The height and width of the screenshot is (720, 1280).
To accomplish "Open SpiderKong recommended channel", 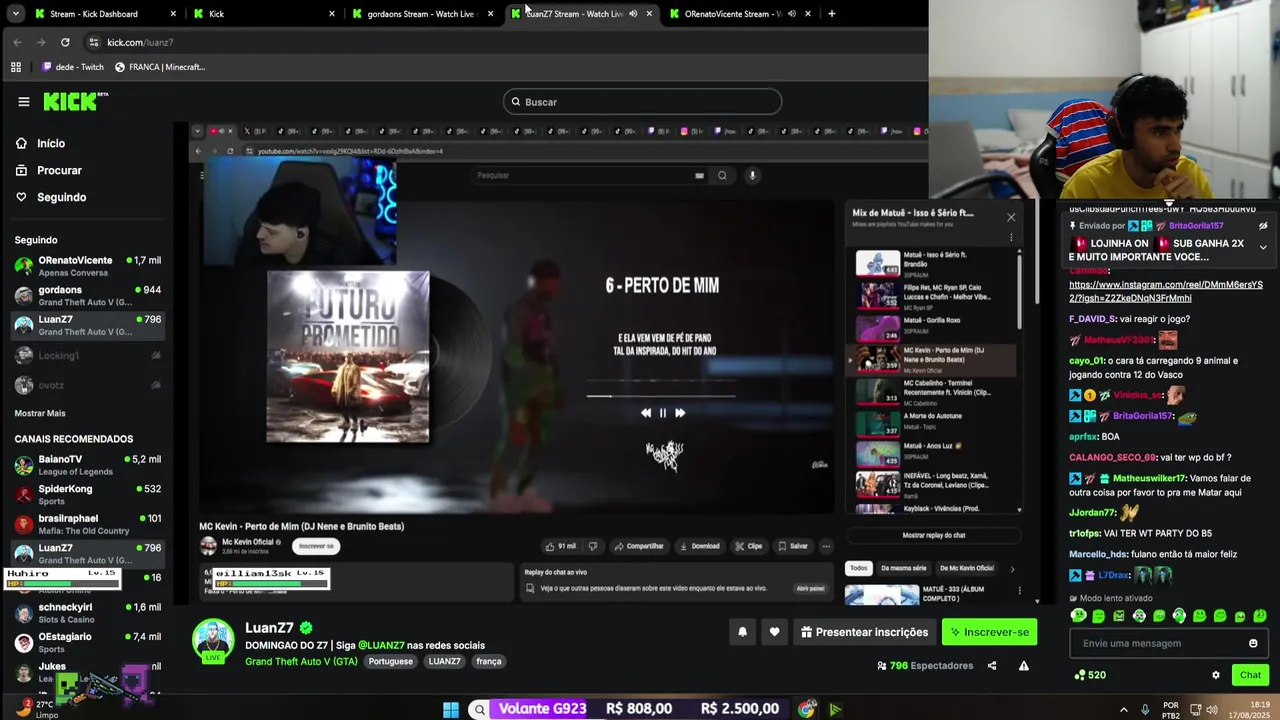I will pos(87,494).
